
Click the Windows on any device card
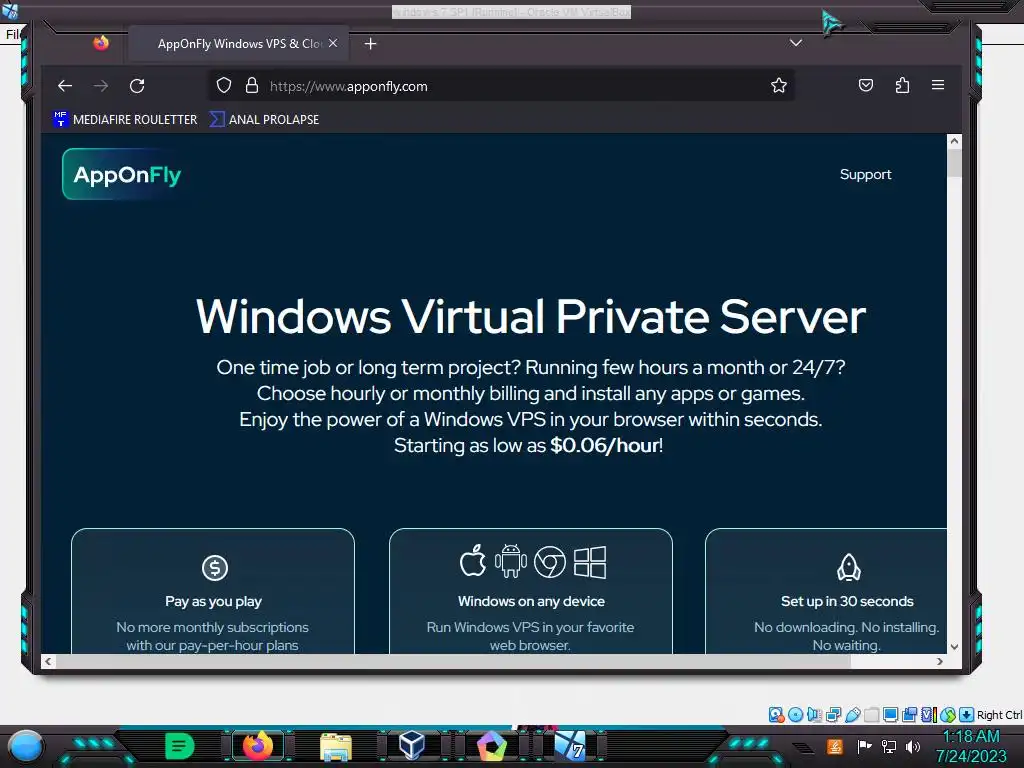click(531, 591)
